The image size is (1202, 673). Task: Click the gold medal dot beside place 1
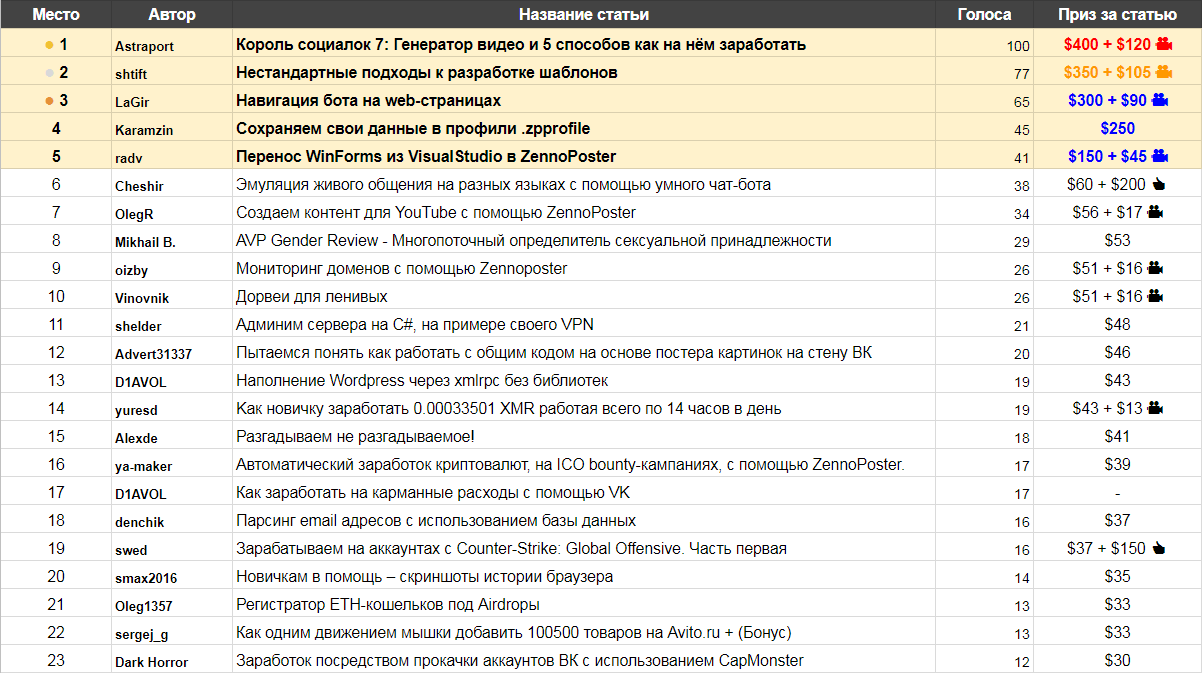49,45
